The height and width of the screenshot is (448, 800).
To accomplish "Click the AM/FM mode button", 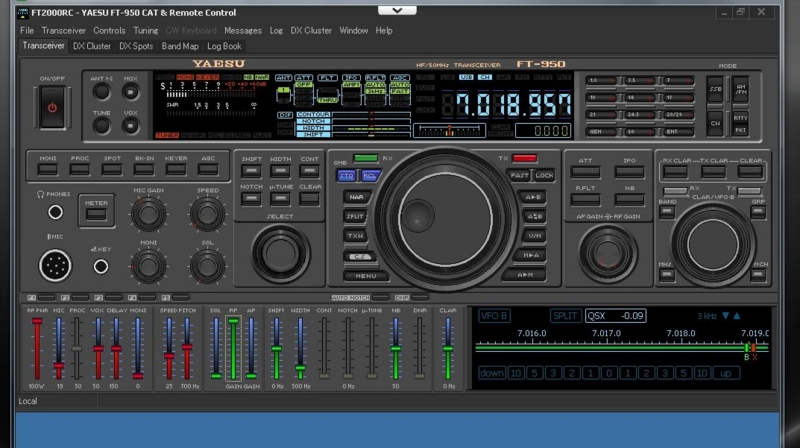I will click(741, 89).
